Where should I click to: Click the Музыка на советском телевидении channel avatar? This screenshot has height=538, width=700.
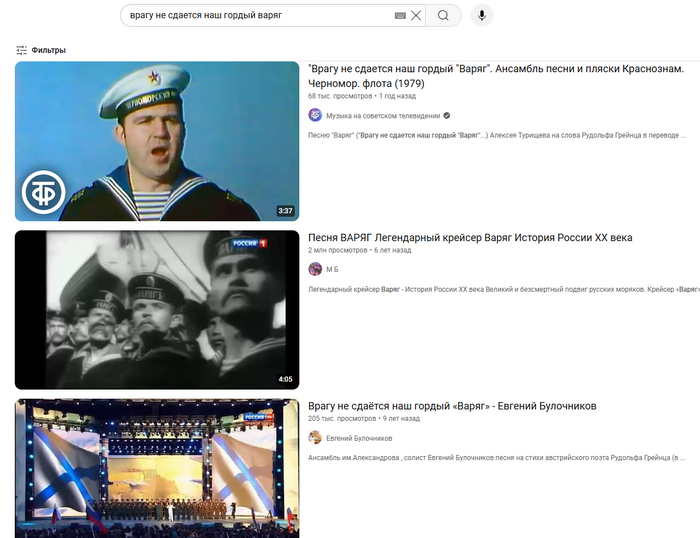point(315,115)
